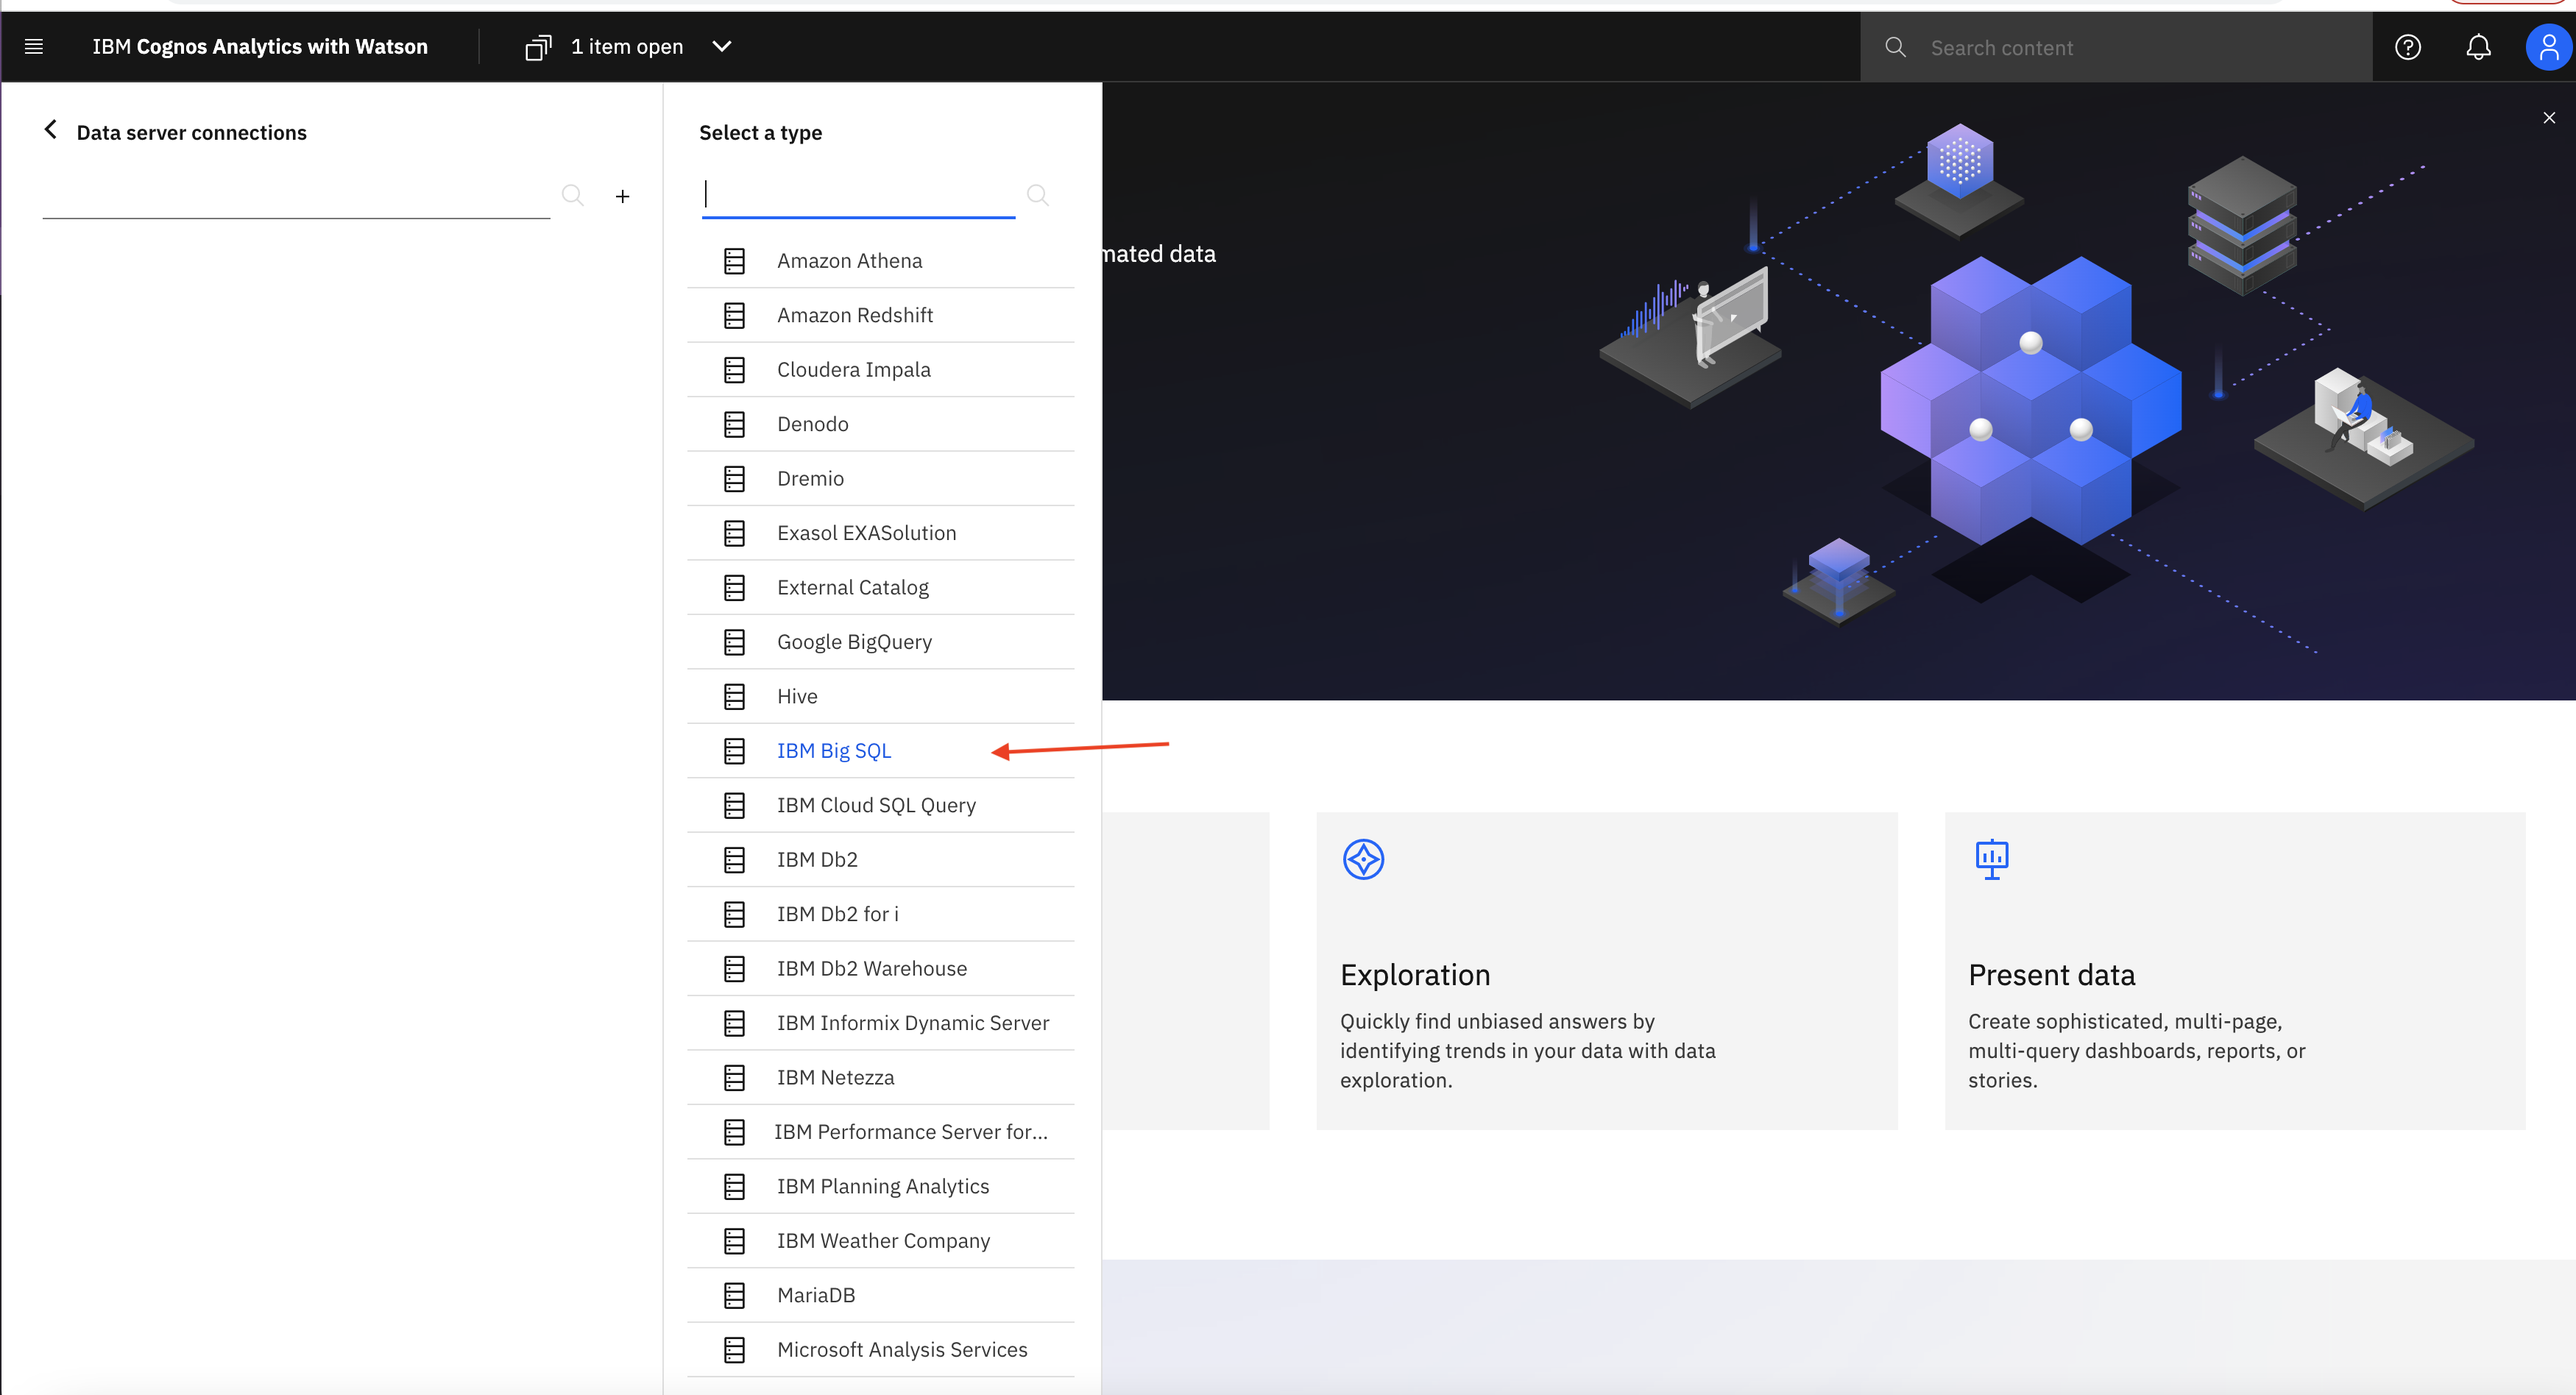Click IBM Cognos Analytics with Watson title
Screen dimensions: 2576x1395
click(260, 47)
